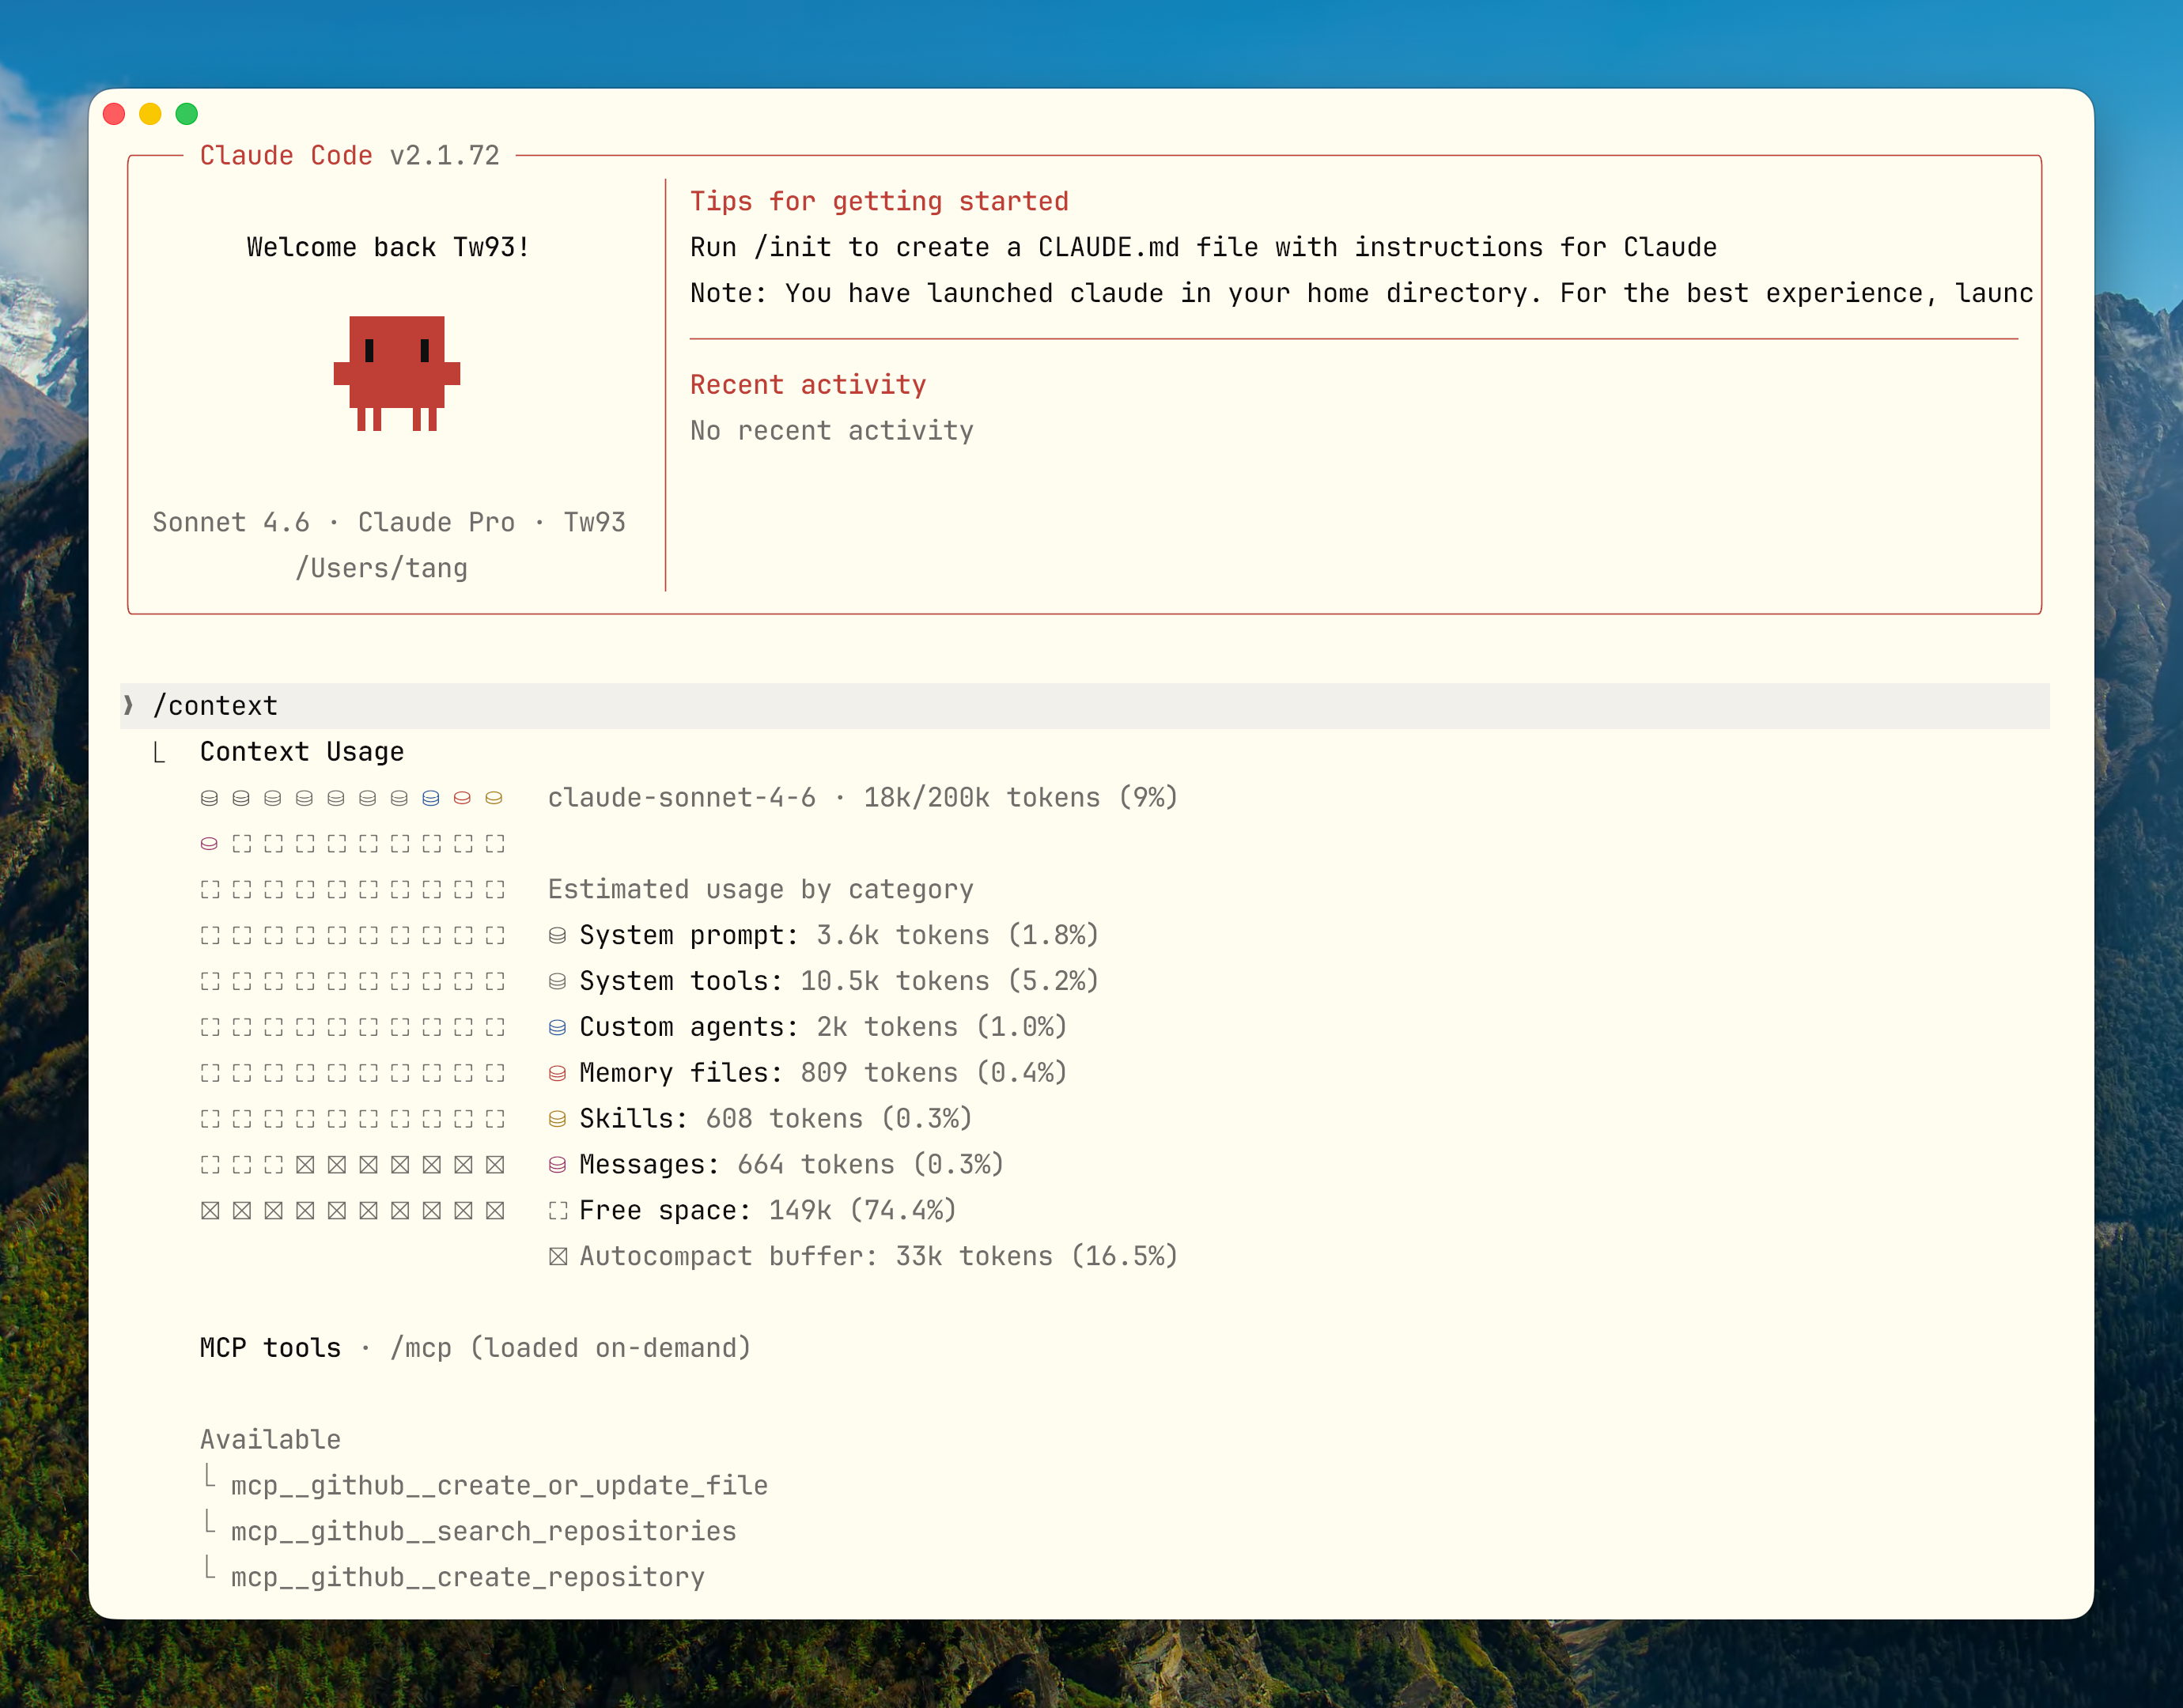This screenshot has width=2183, height=1708.
Task: Select the yellow Skills token icon
Action: coord(557,1118)
